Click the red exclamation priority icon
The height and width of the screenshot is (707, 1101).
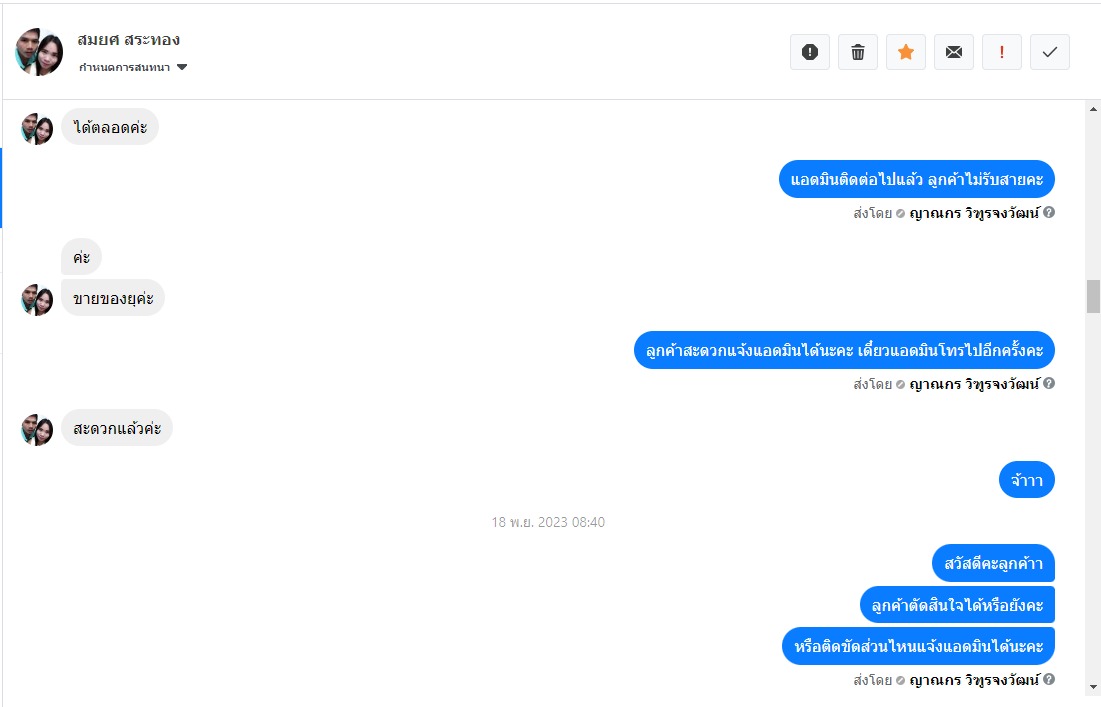[x=1001, y=52]
